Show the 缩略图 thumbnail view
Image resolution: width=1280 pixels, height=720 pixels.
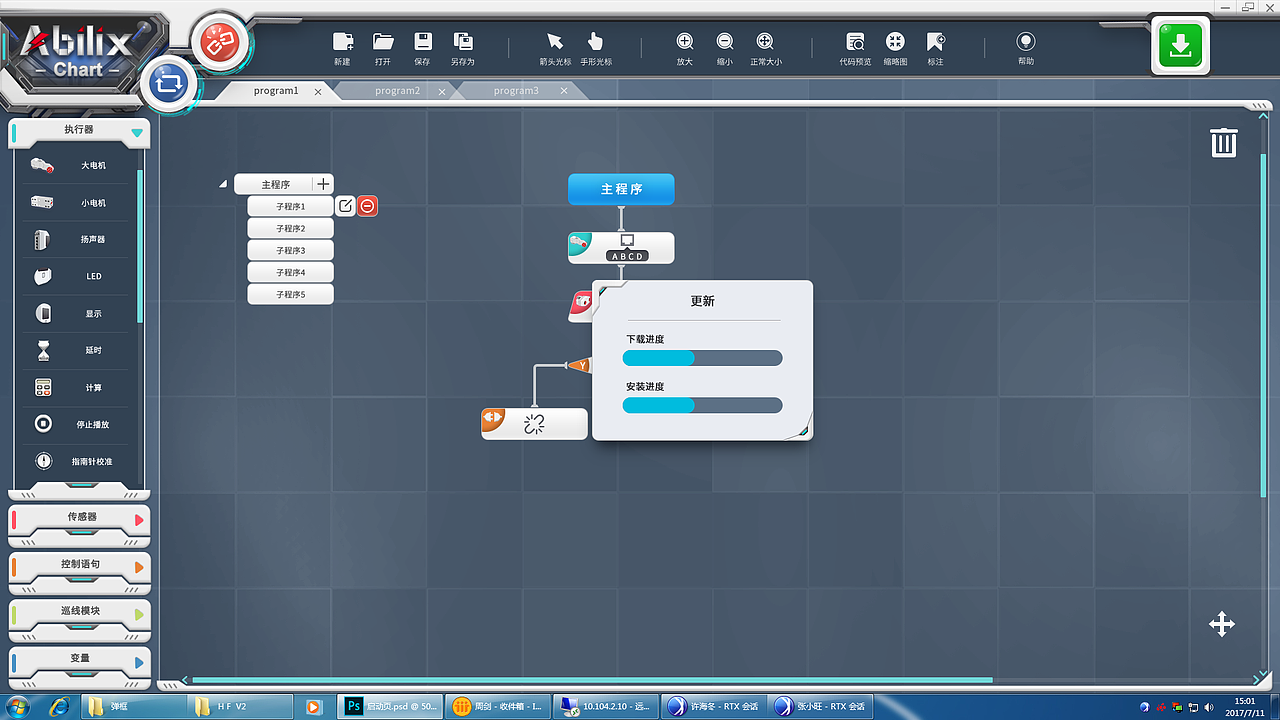point(895,42)
